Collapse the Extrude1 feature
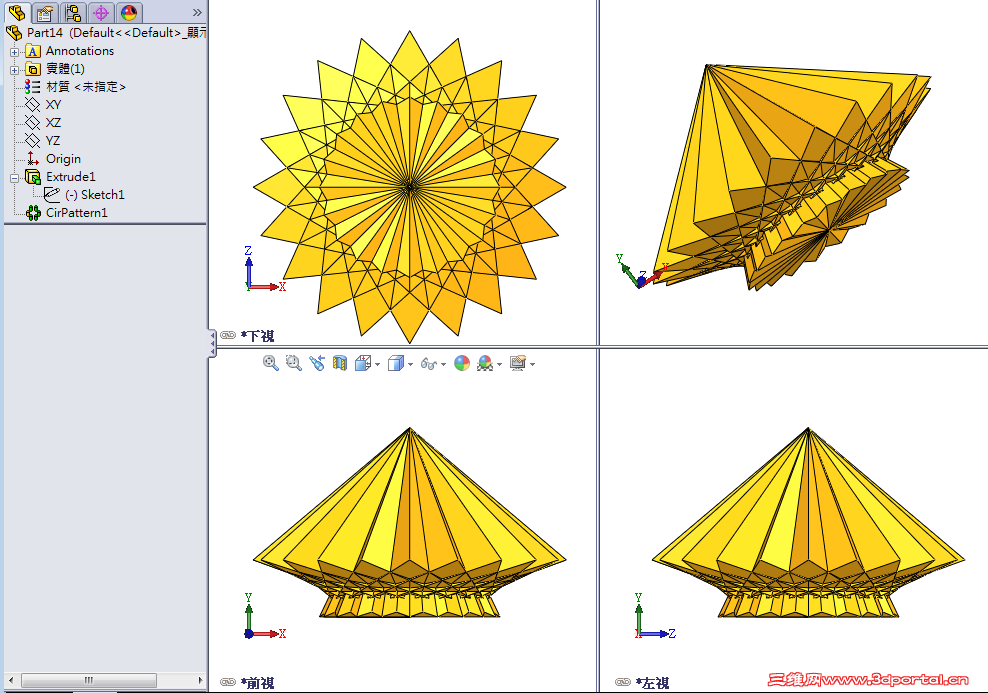The height and width of the screenshot is (693, 988). (x=13, y=177)
